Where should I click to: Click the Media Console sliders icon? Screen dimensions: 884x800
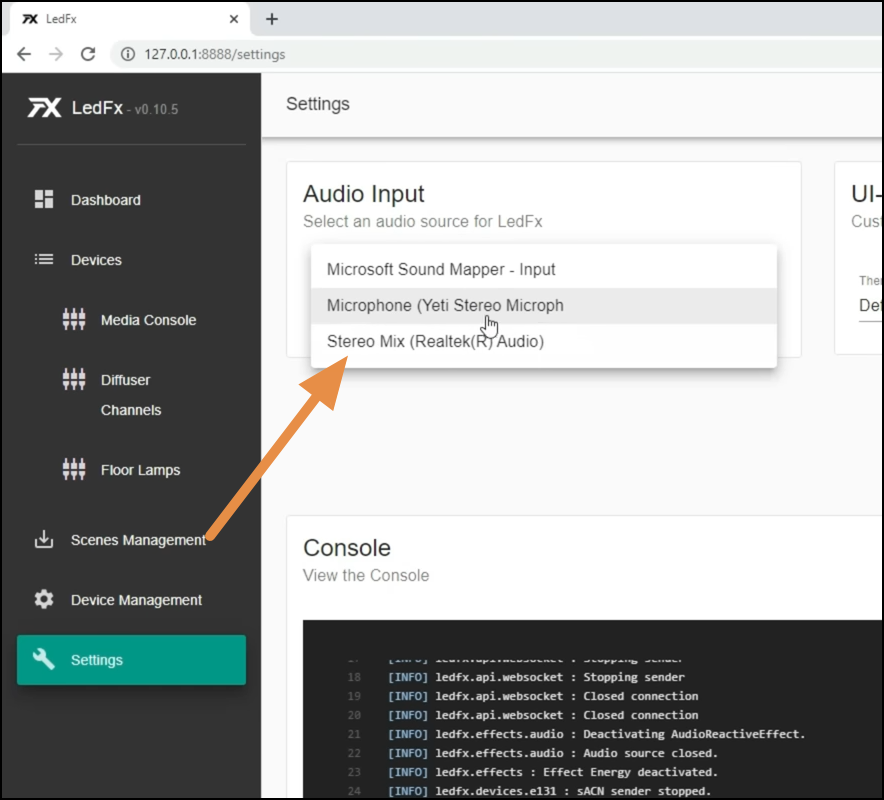click(74, 319)
